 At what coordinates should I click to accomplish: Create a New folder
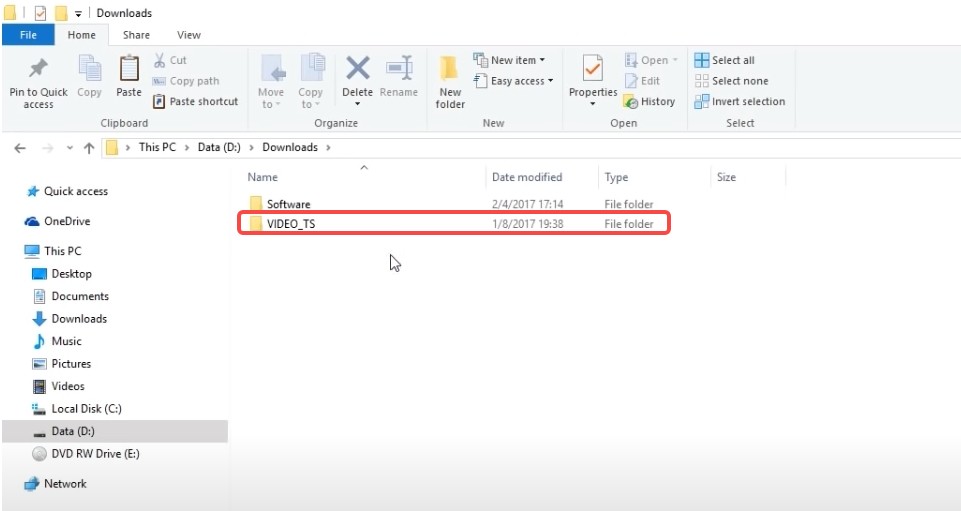pyautogui.click(x=450, y=82)
